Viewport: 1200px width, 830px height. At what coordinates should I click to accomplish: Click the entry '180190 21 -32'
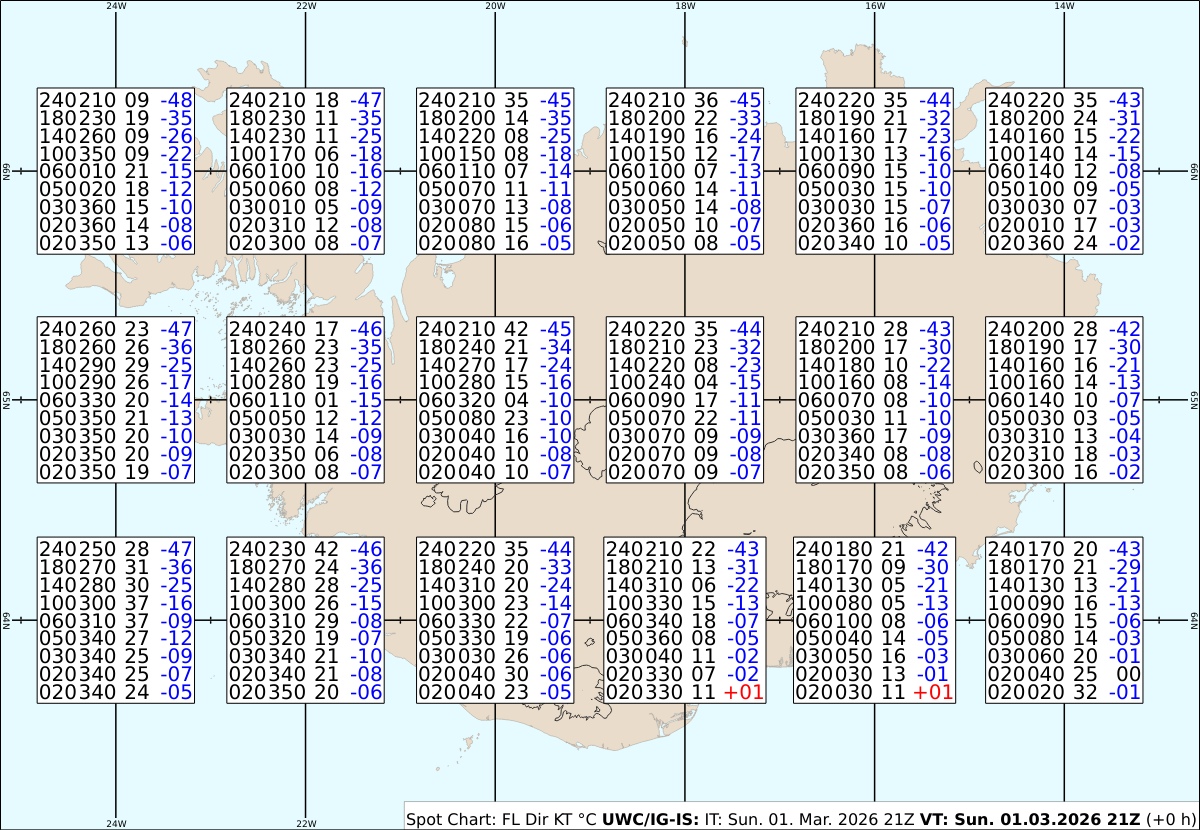click(x=875, y=118)
